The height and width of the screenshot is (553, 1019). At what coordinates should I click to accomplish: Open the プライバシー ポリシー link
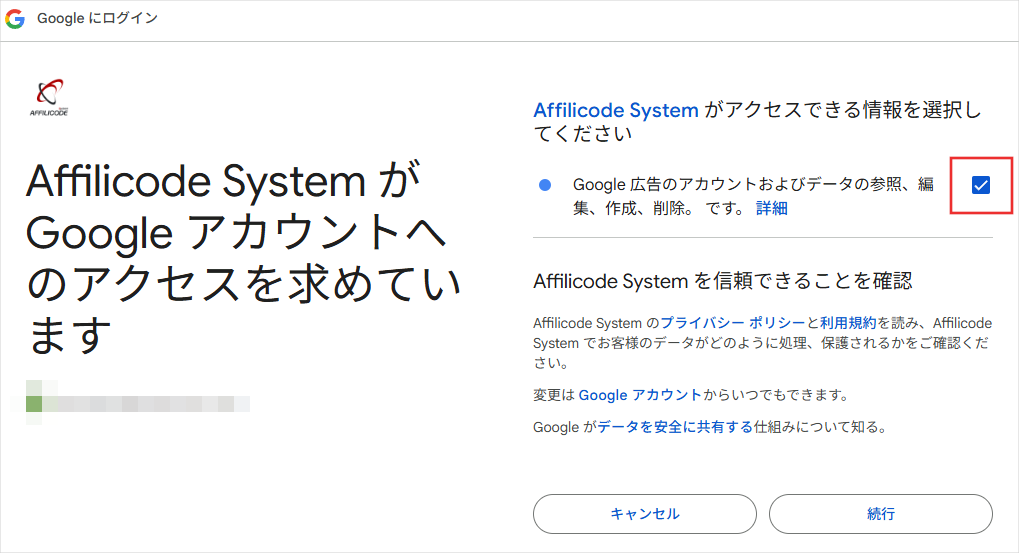coord(732,322)
